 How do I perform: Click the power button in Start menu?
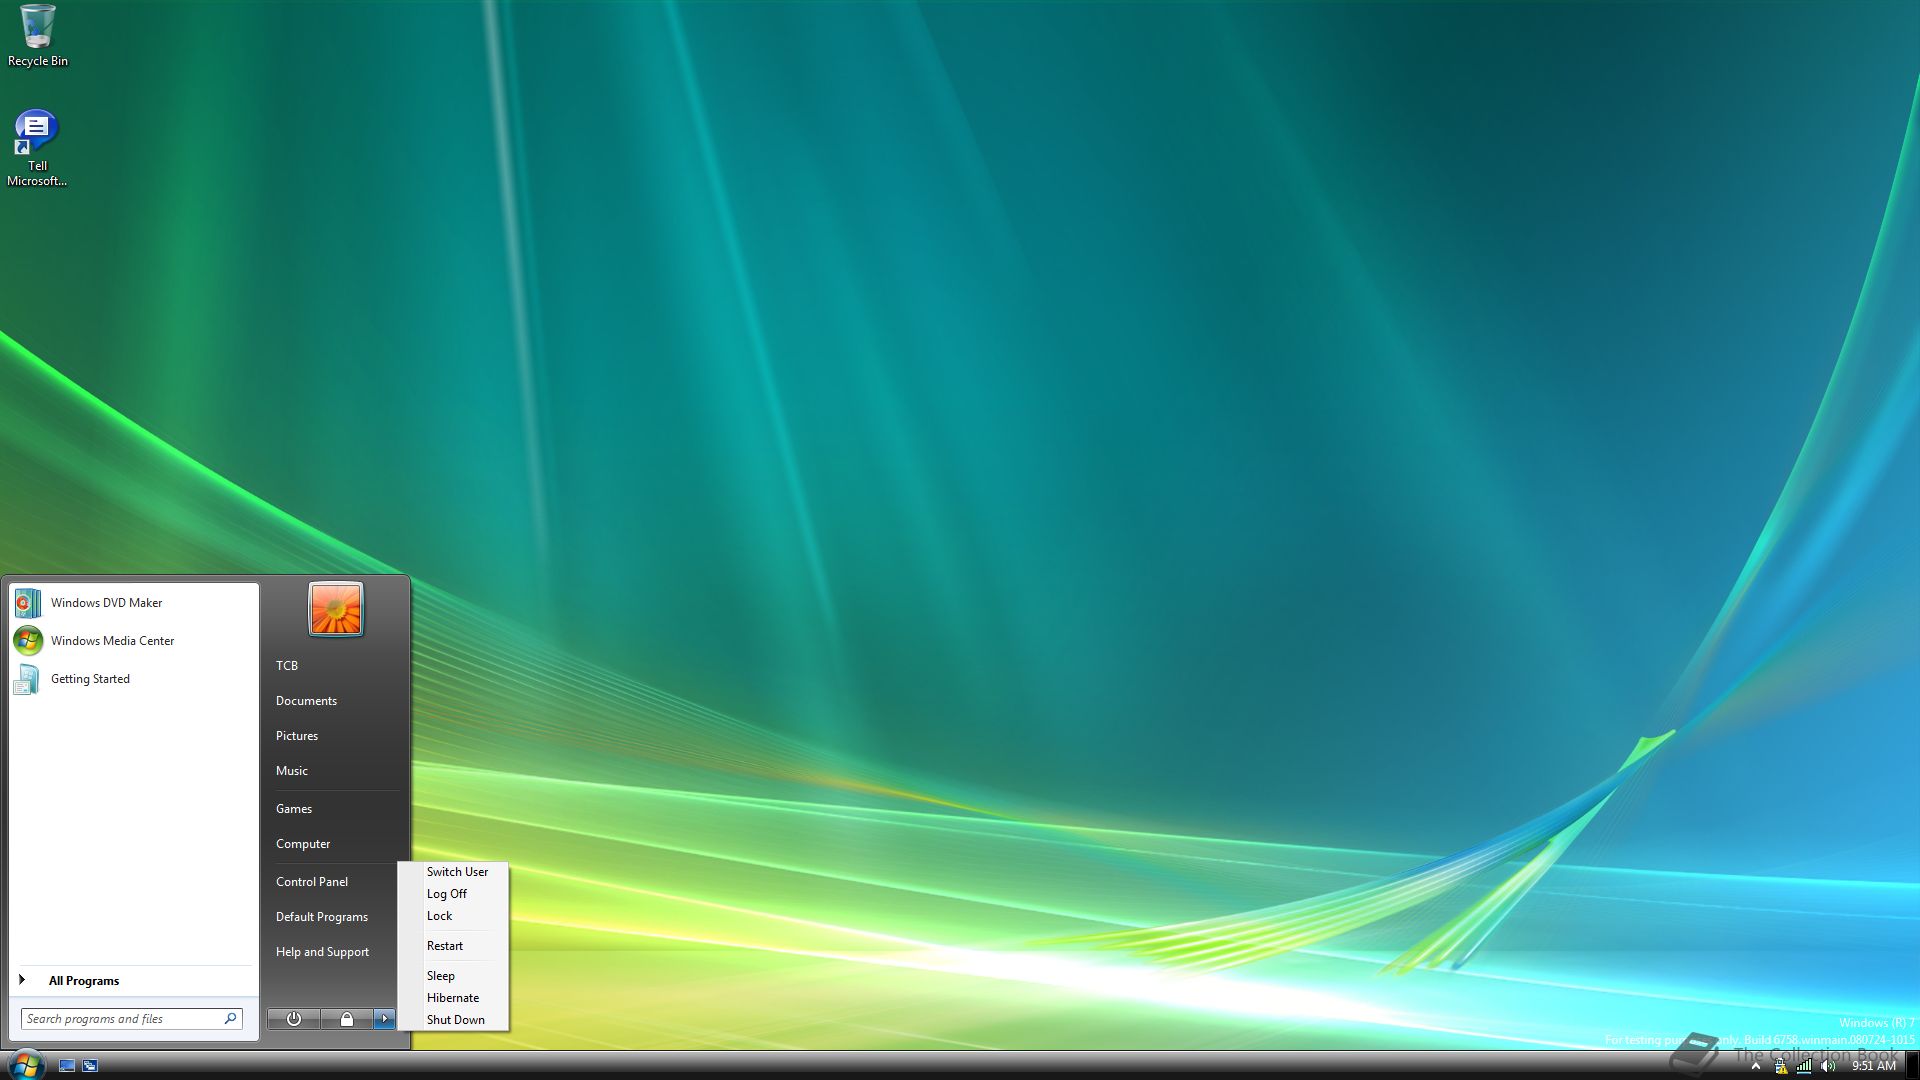(294, 1019)
